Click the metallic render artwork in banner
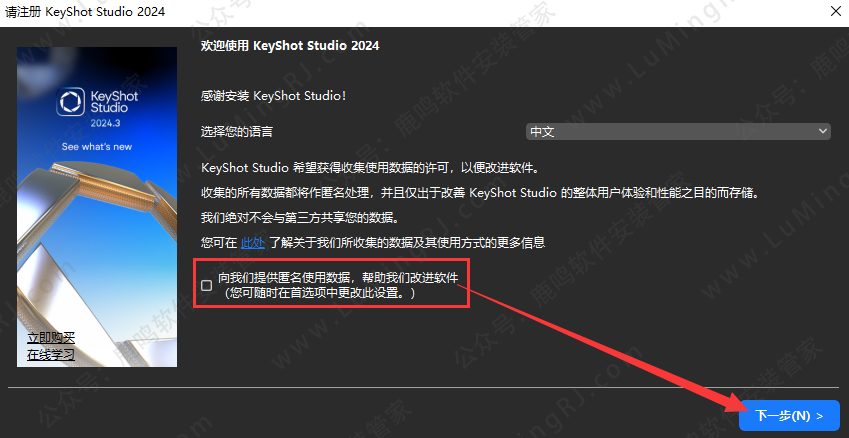This screenshot has height=438, width=849. point(97,260)
